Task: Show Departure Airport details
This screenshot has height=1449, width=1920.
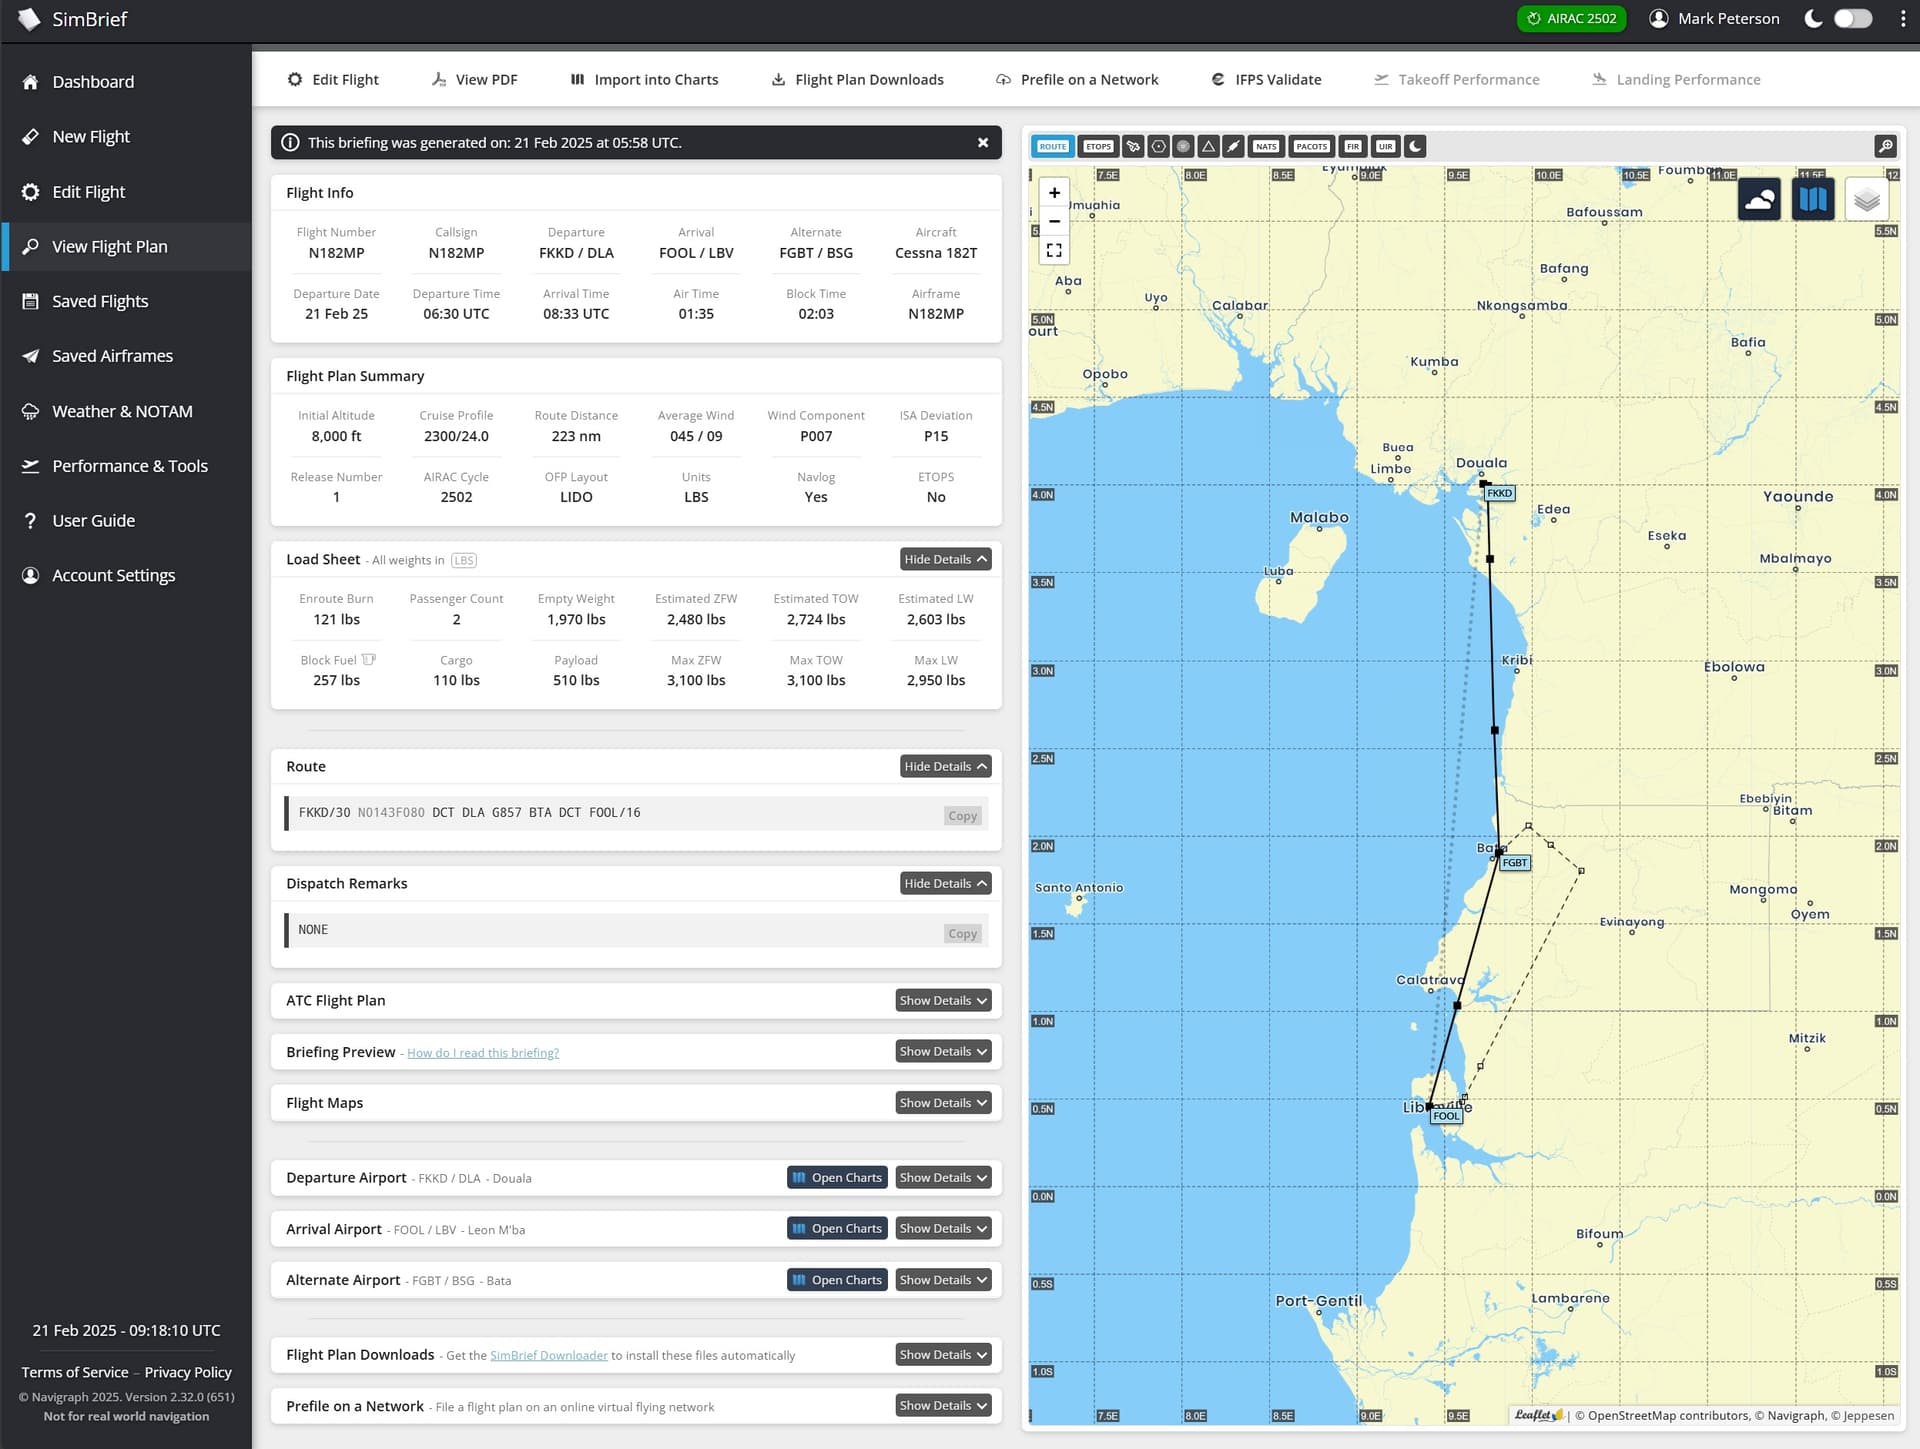Action: point(943,1178)
